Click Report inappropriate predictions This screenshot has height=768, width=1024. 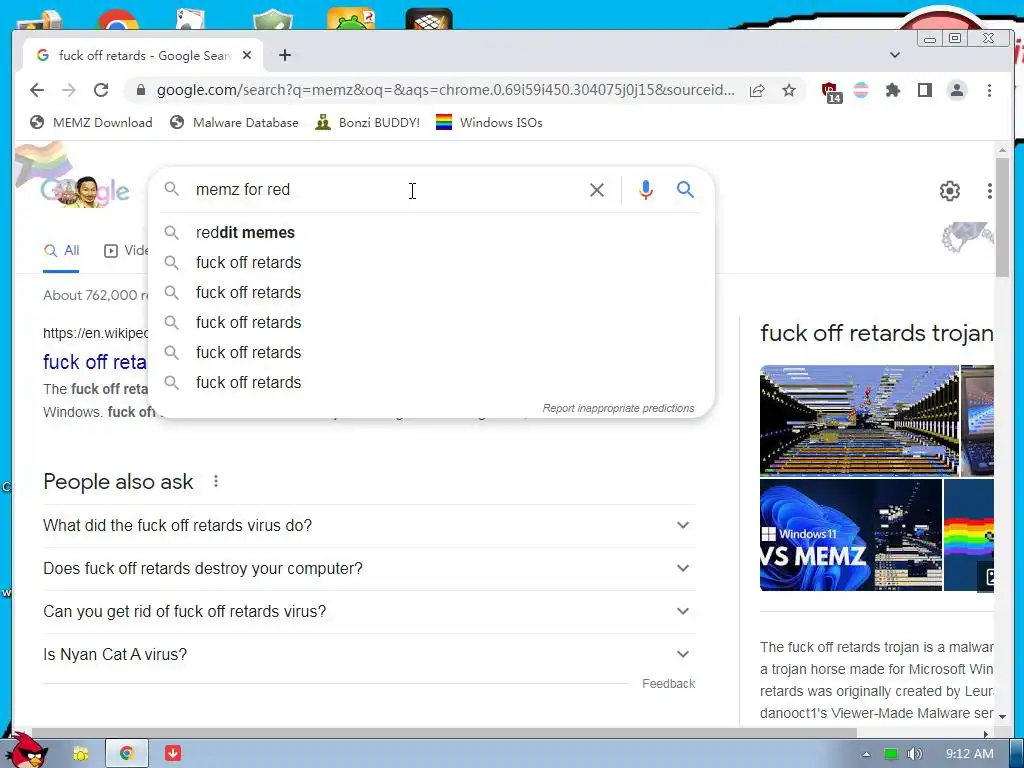(618, 408)
